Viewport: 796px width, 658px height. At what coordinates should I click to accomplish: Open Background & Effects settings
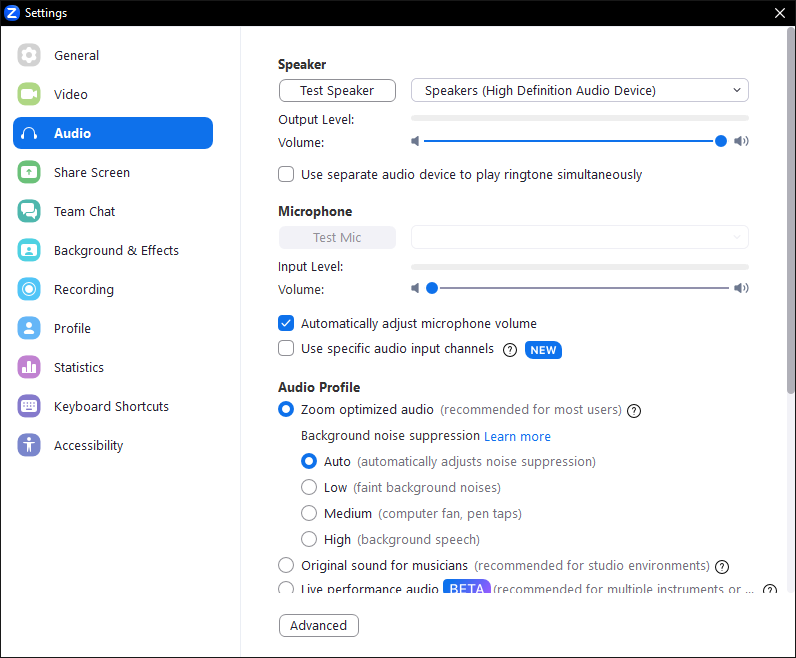pyautogui.click(x=113, y=250)
